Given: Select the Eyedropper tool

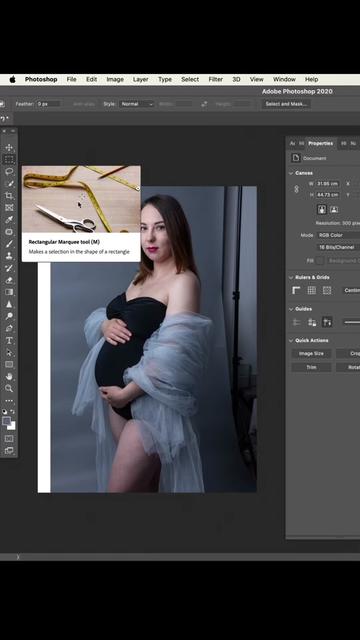Looking at the screenshot, I should point(9,220).
